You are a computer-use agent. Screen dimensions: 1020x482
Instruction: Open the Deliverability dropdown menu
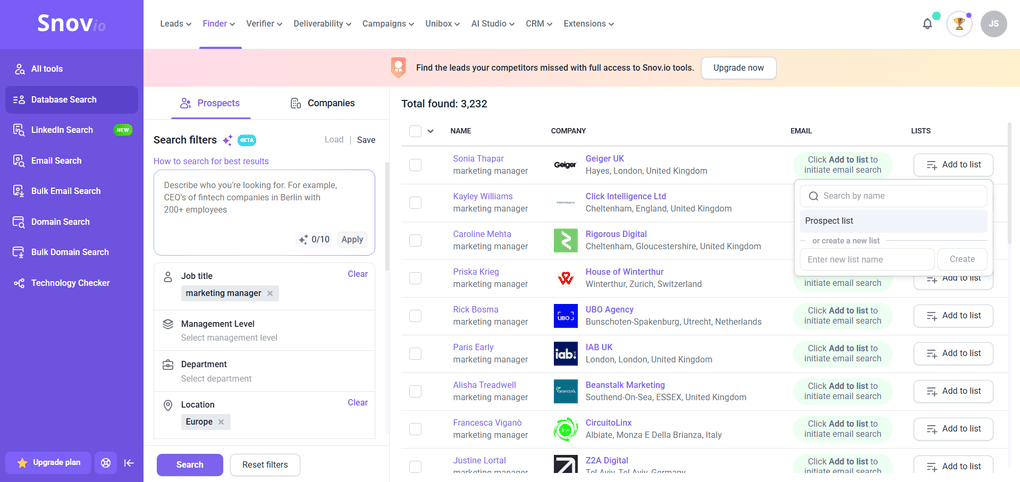(x=322, y=24)
